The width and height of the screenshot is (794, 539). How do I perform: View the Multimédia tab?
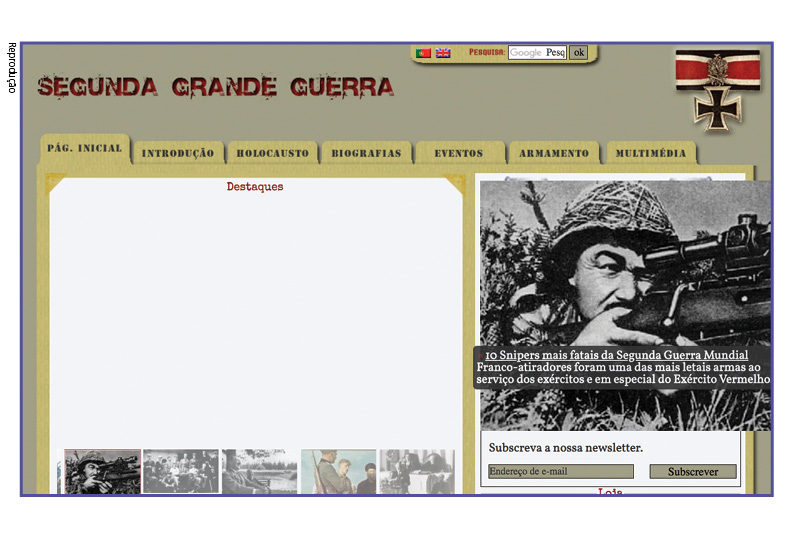click(x=651, y=154)
